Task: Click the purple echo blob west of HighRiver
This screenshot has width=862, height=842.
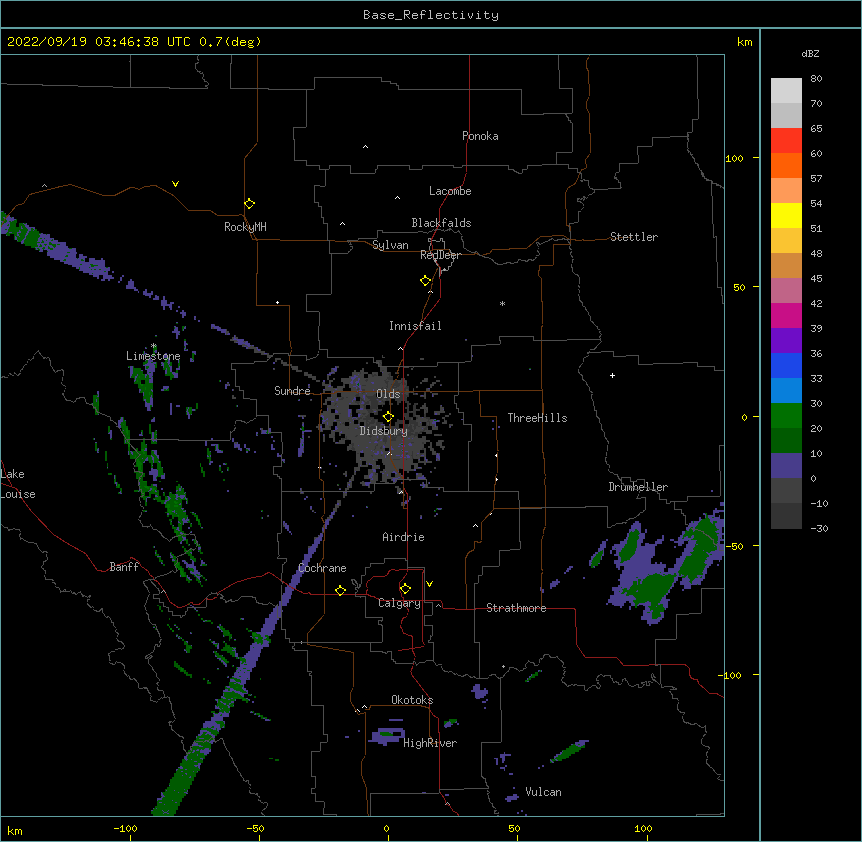Action: click(x=386, y=735)
